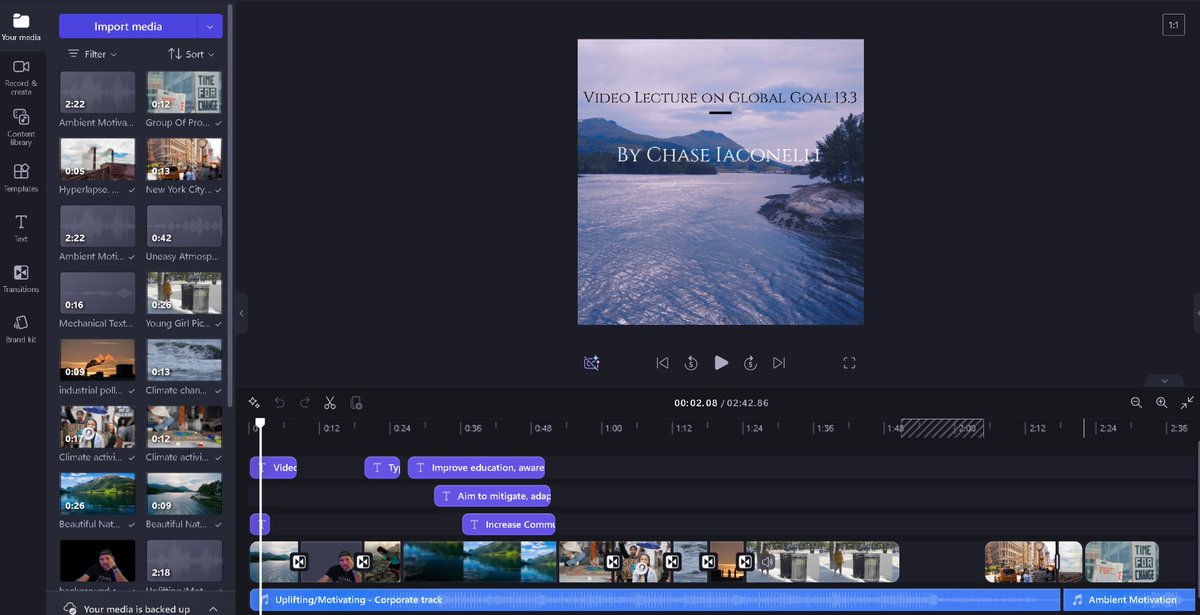Select the 'Hyperlapse...' media thumbnail
This screenshot has width=1200, height=615.
97,158
